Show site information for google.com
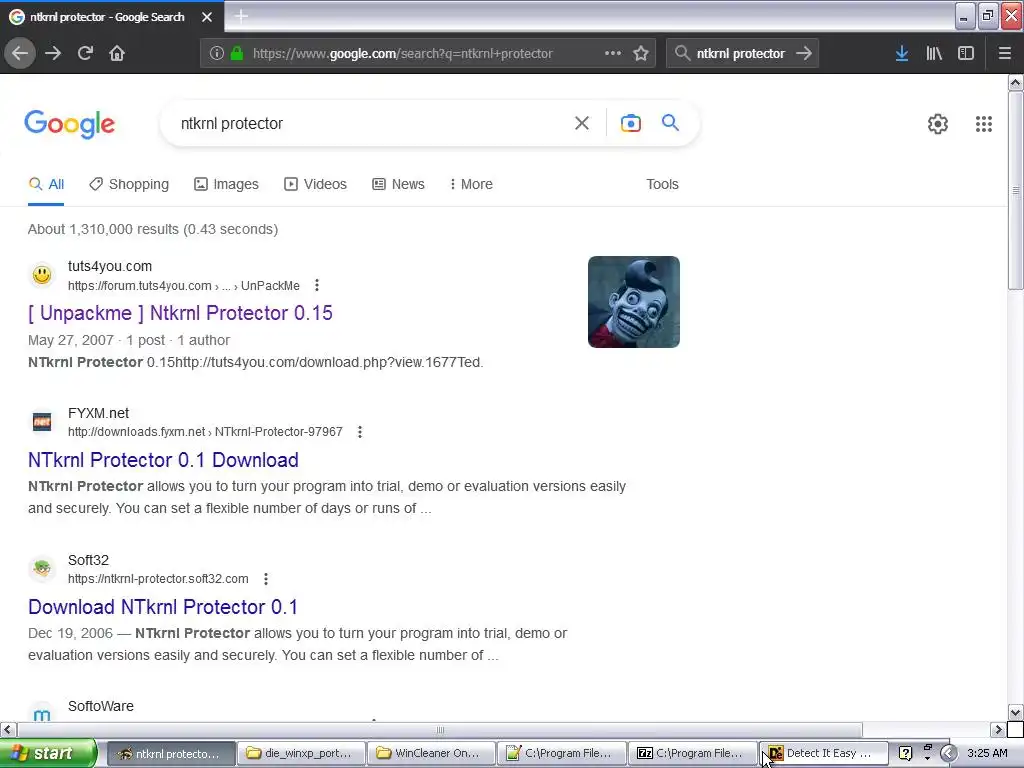 217,54
